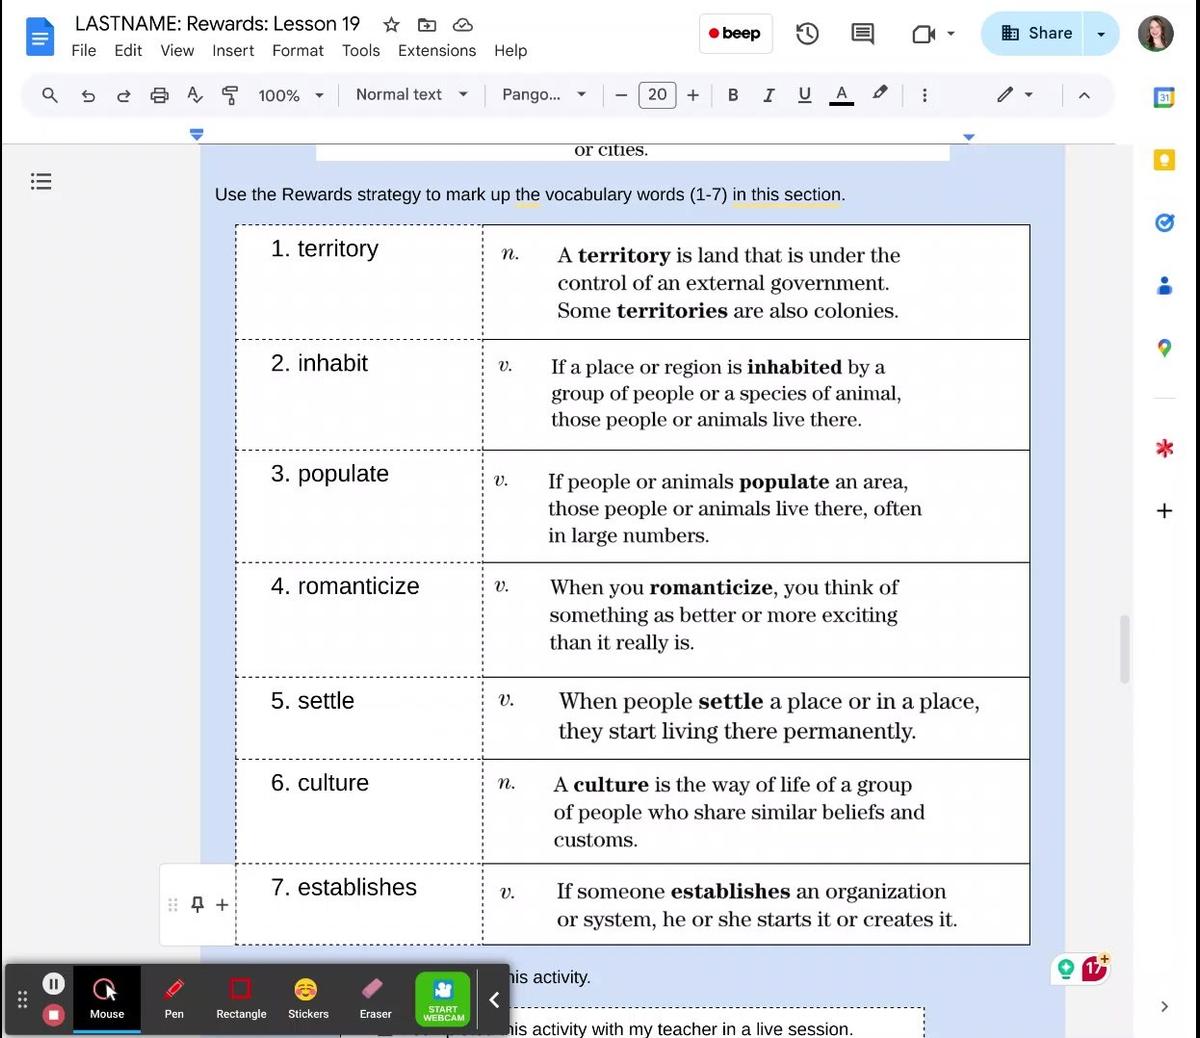Show document outline icon
1200x1038 pixels.
tap(41, 181)
